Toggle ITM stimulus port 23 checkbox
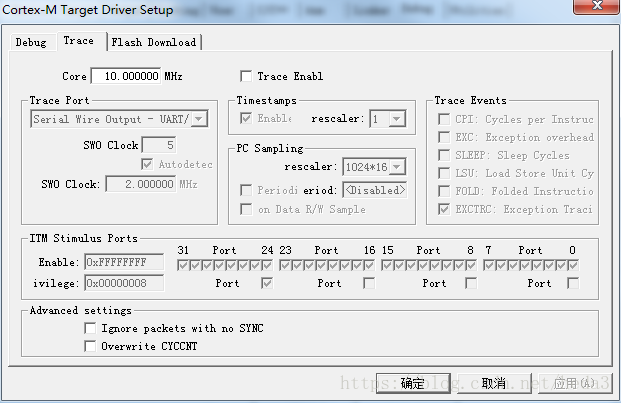Screen dimensions: 621x403 click(x=285, y=265)
